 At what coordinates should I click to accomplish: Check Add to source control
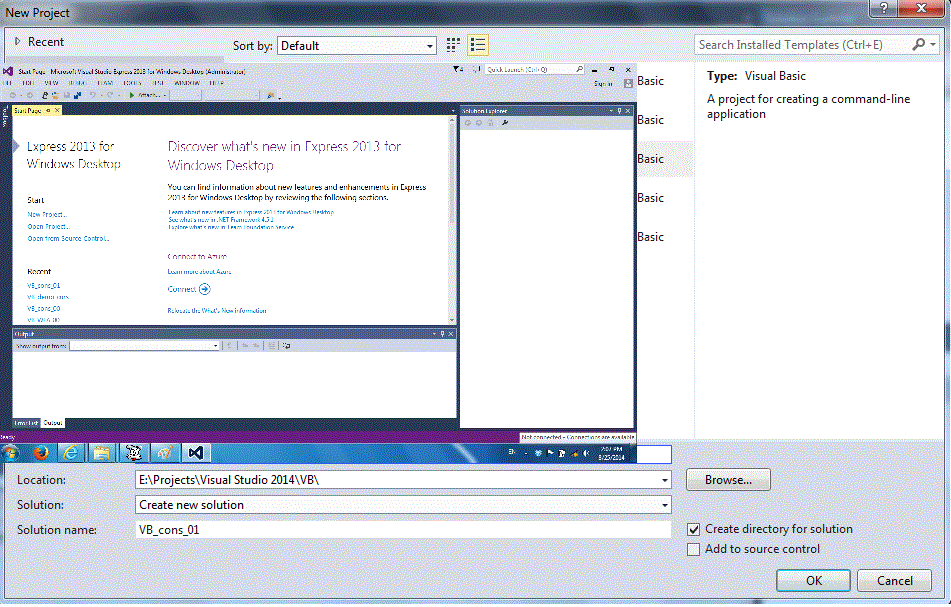[693, 549]
